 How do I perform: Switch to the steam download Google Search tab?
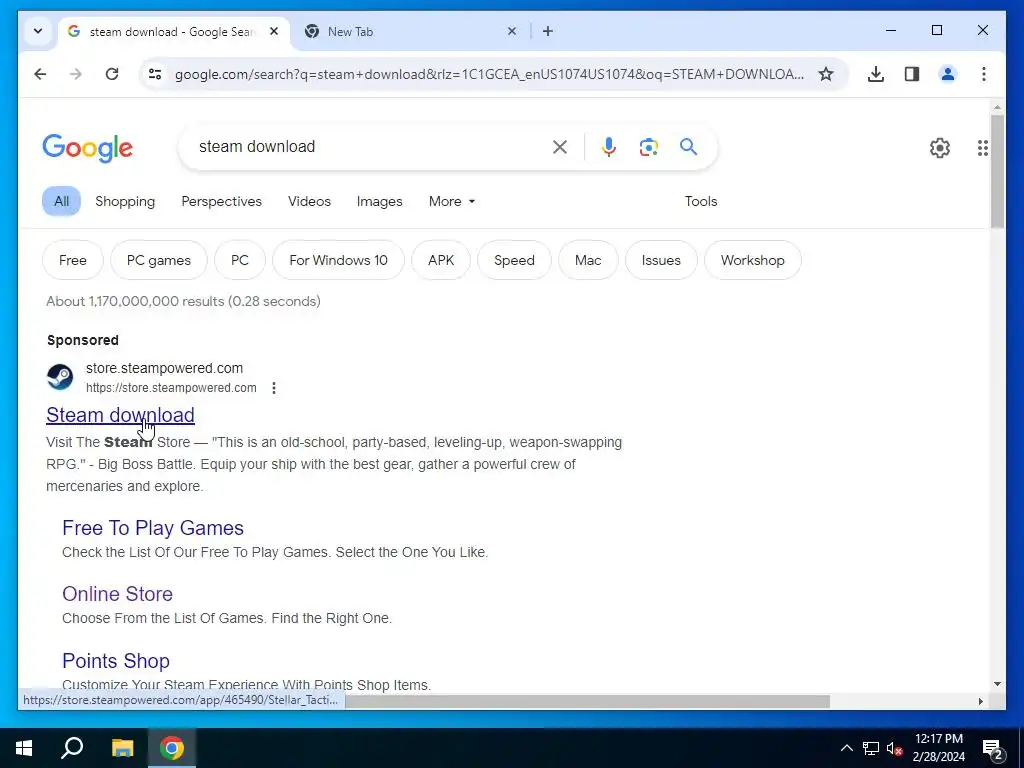click(174, 31)
